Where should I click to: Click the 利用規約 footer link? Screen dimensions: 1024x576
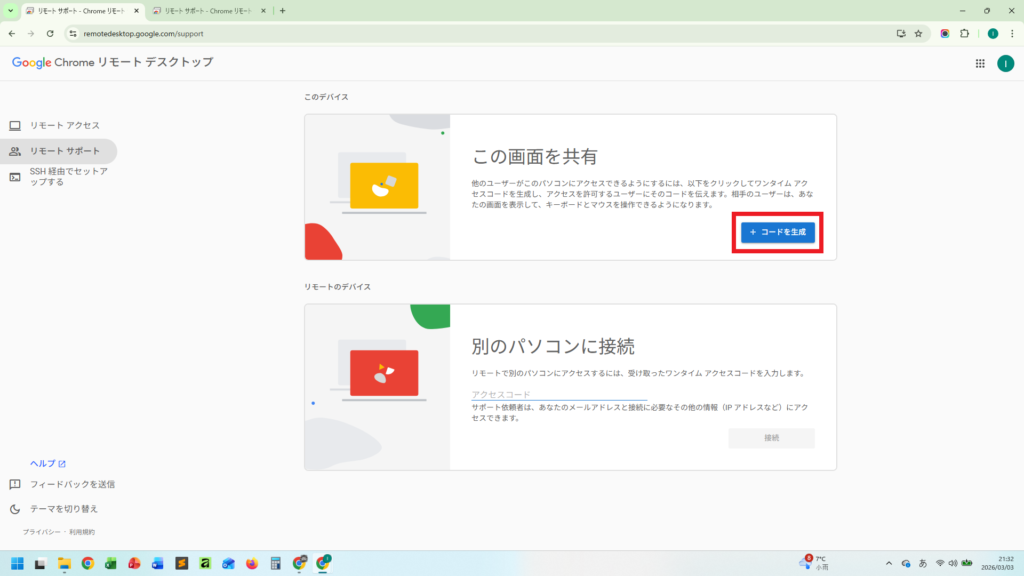pos(81,532)
